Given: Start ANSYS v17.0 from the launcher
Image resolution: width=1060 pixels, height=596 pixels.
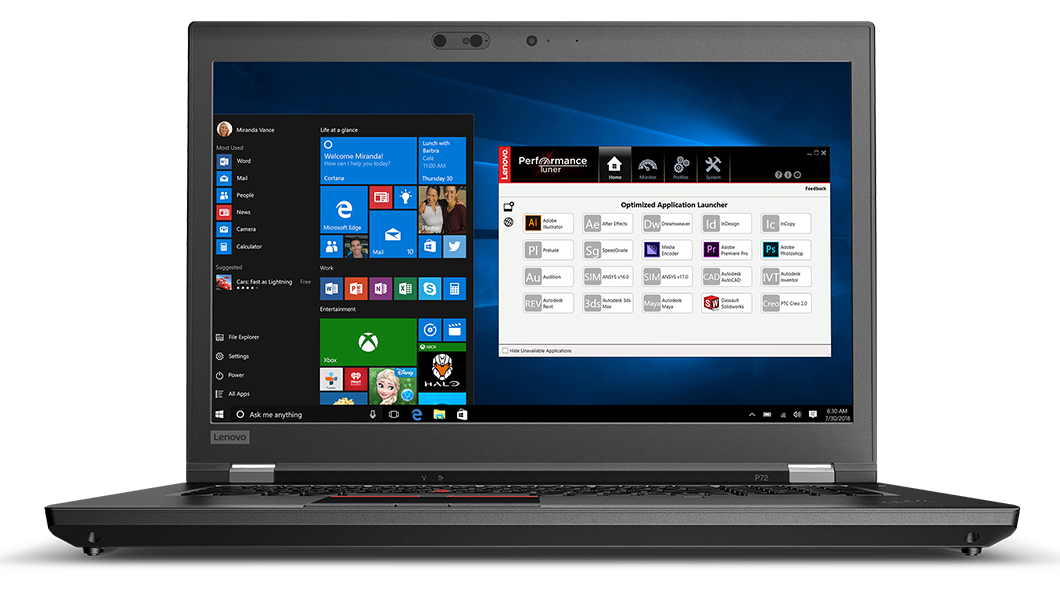Looking at the screenshot, I should pos(667,277).
